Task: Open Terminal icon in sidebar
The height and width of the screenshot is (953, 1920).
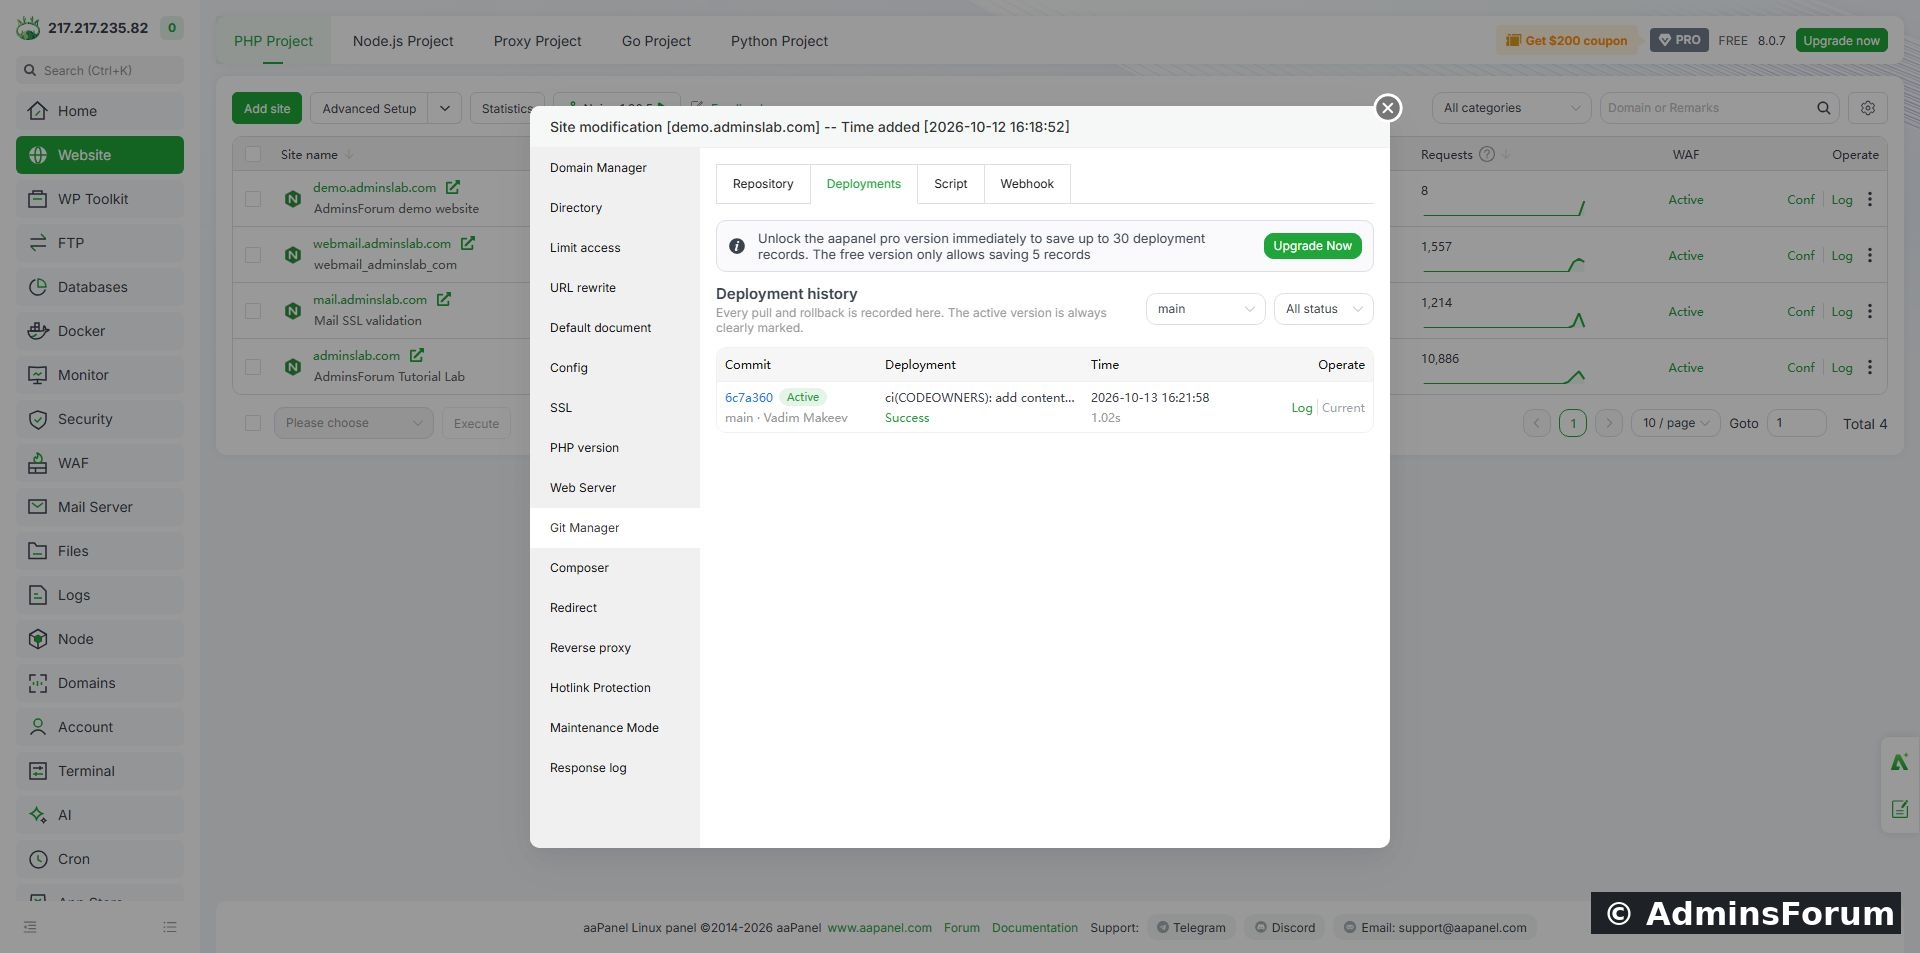Action: [37, 771]
